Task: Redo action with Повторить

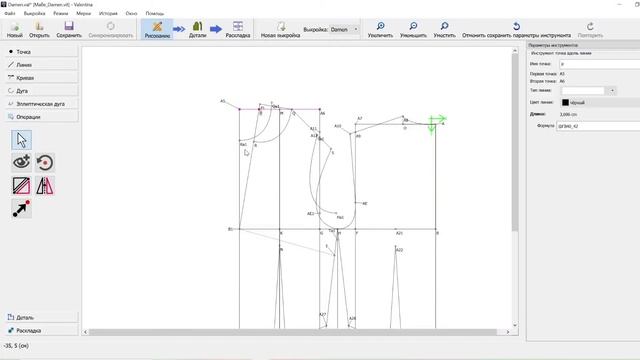Action: 590,30
